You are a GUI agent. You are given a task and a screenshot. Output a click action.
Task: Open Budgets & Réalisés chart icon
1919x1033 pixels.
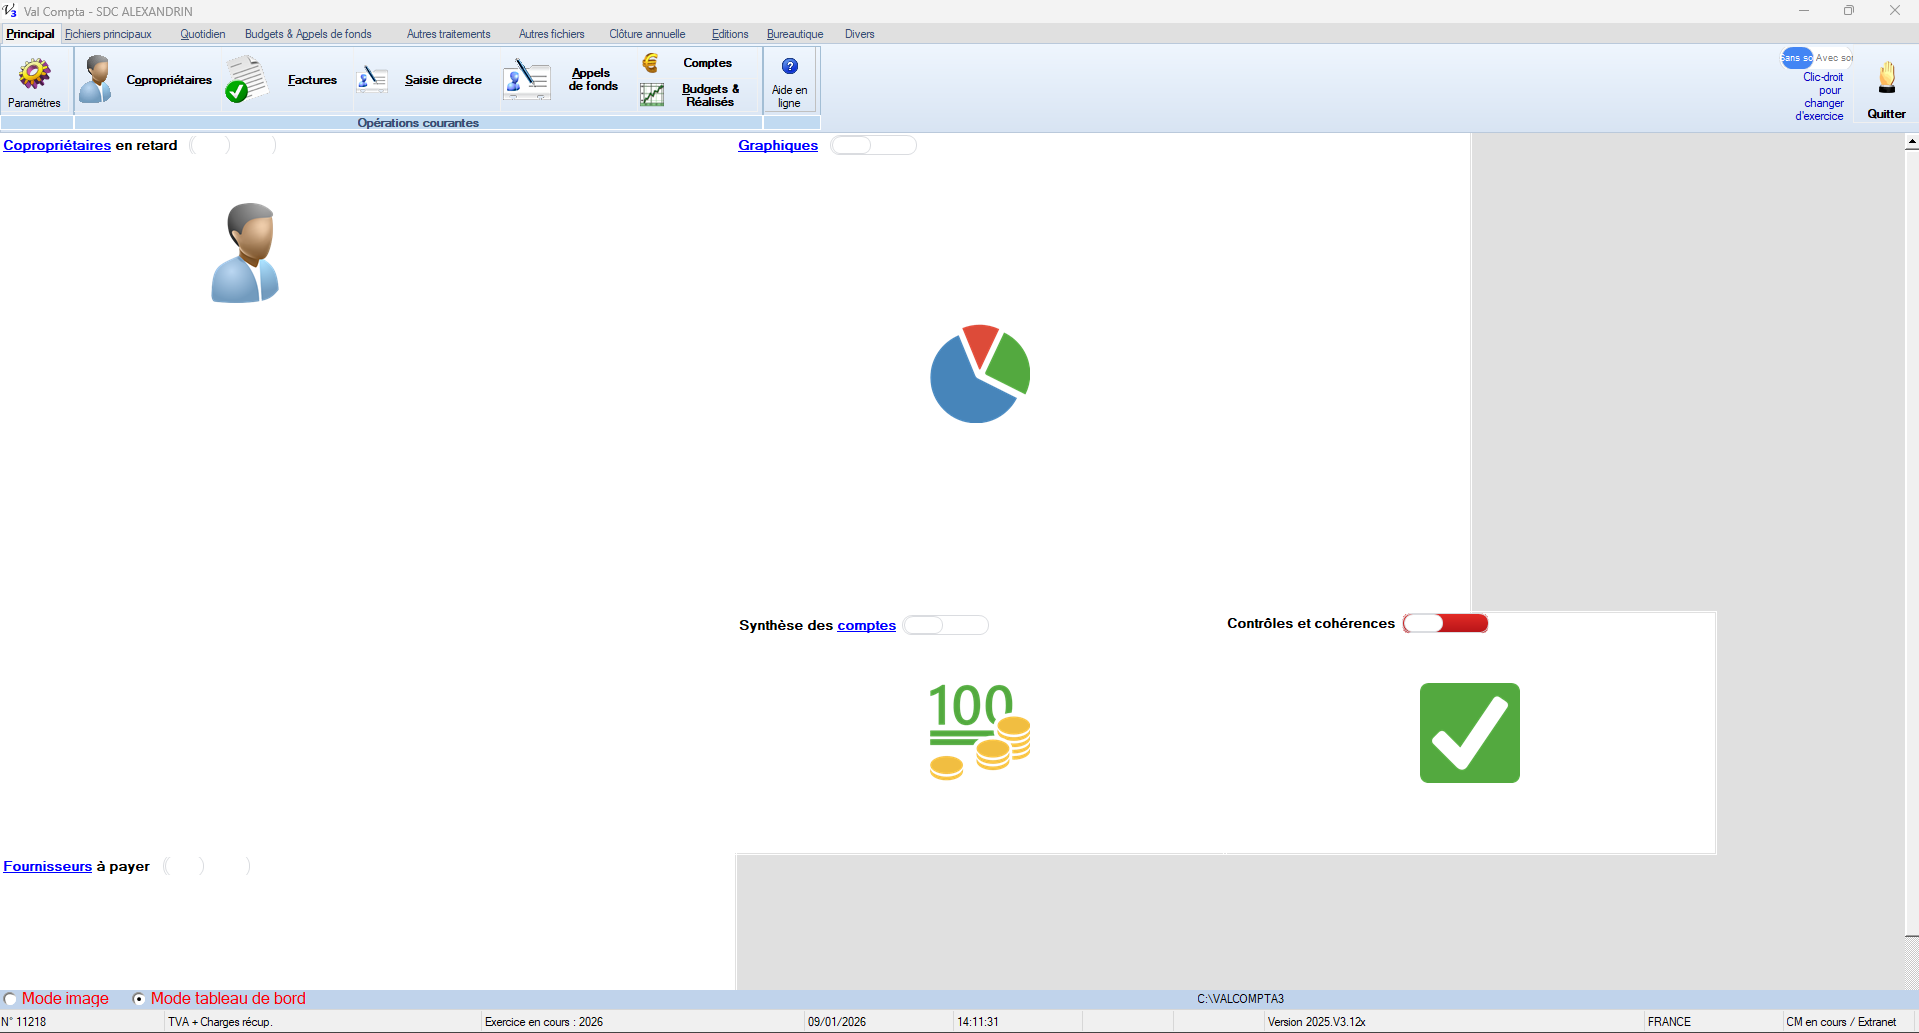tap(652, 95)
